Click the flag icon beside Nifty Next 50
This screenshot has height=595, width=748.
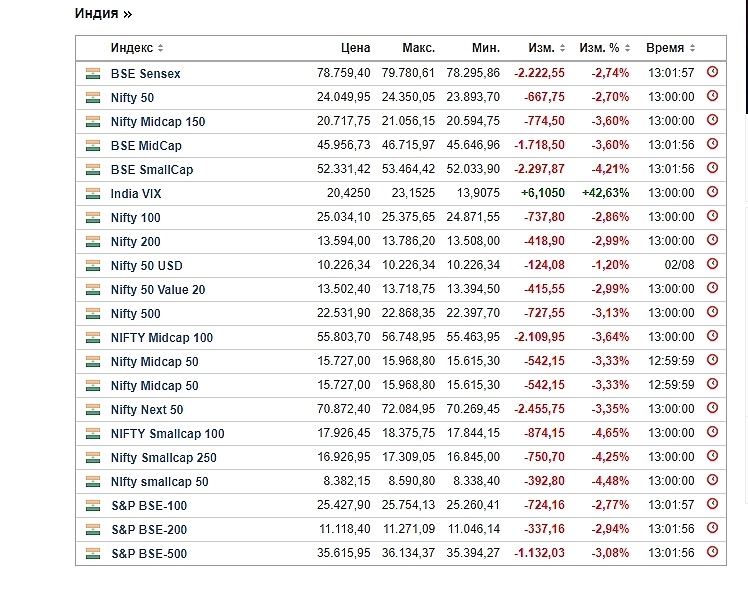click(93, 410)
